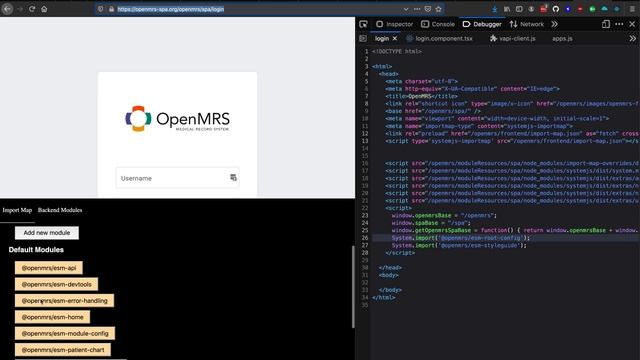Click the green circle extension icon
640x360 pixels.
tap(592, 9)
